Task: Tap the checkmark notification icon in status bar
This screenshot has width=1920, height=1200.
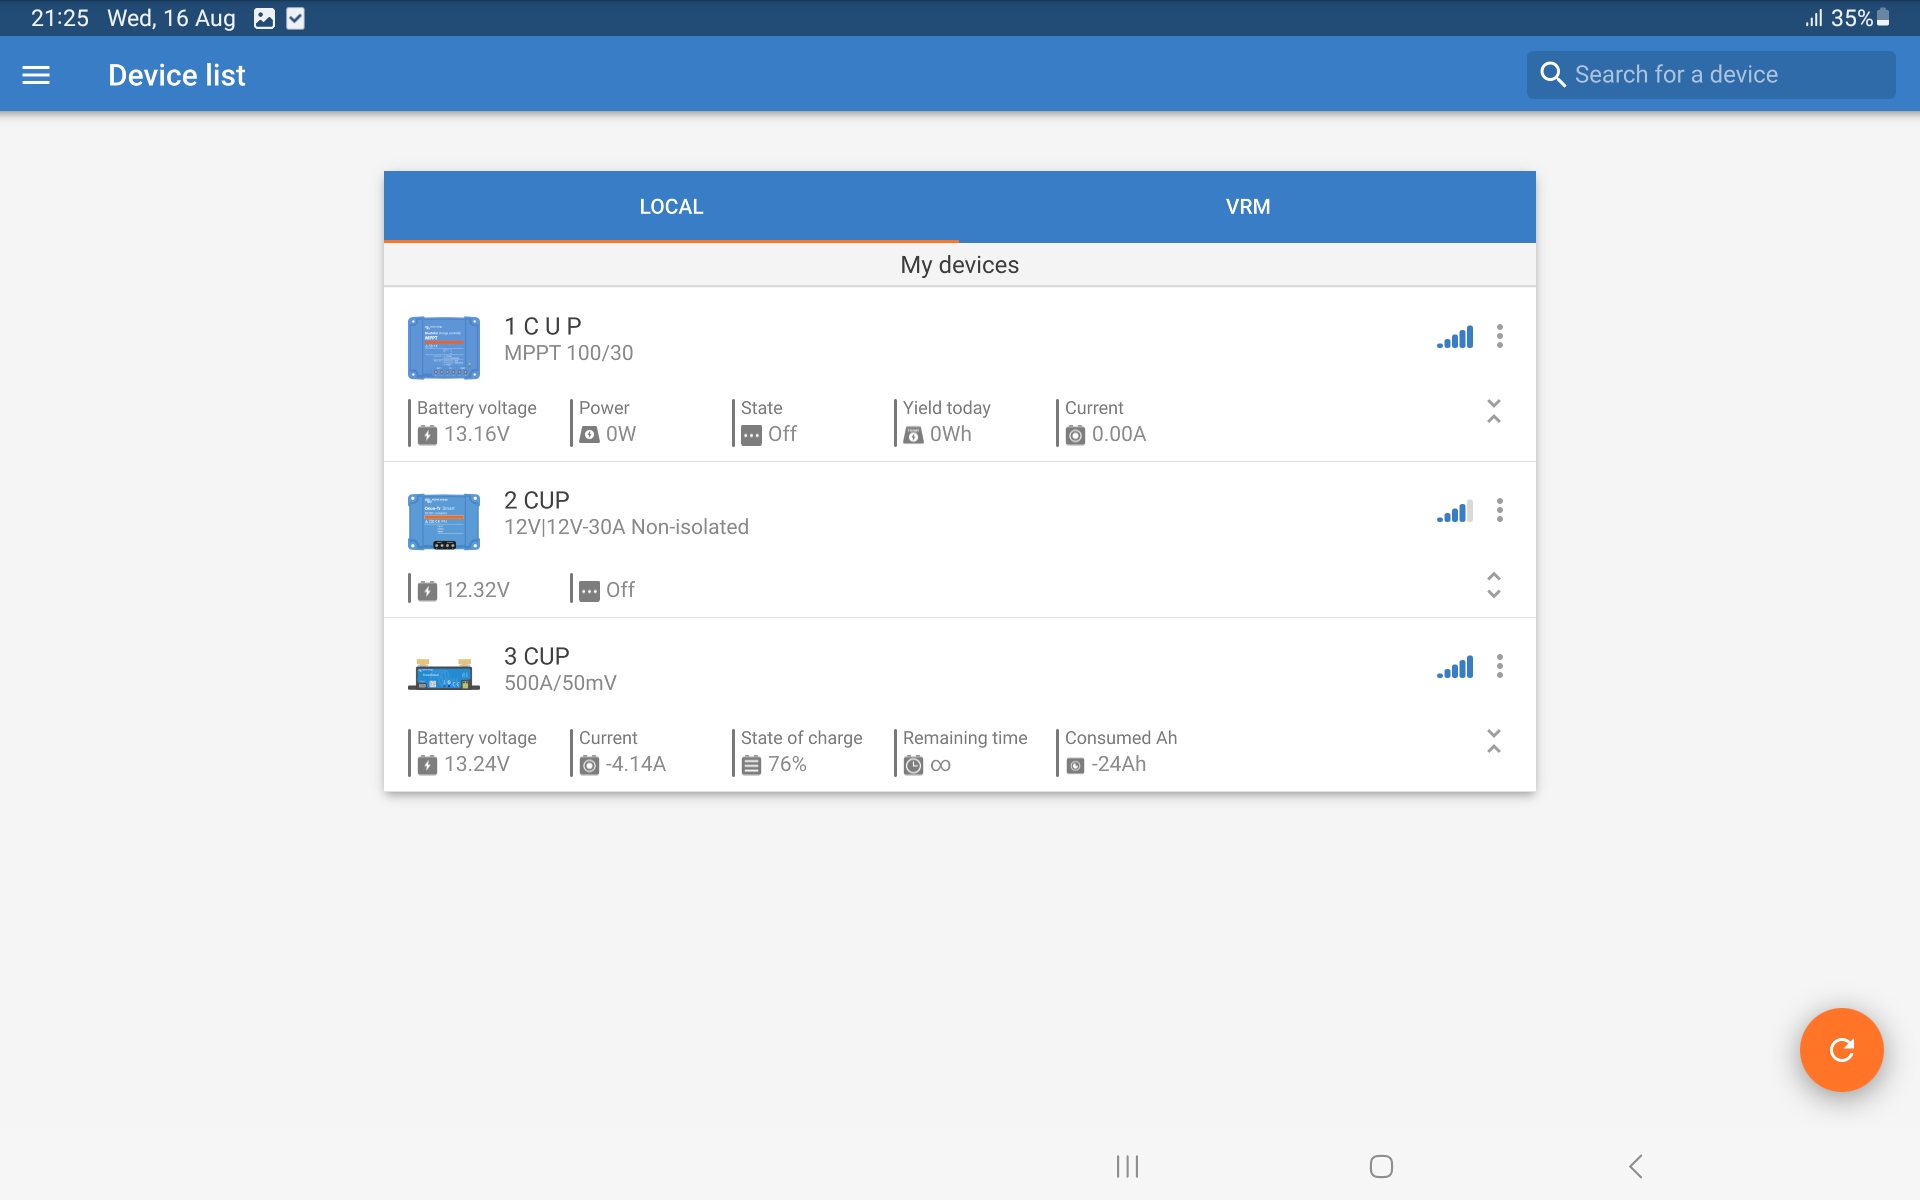Action: [x=296, y=18]
